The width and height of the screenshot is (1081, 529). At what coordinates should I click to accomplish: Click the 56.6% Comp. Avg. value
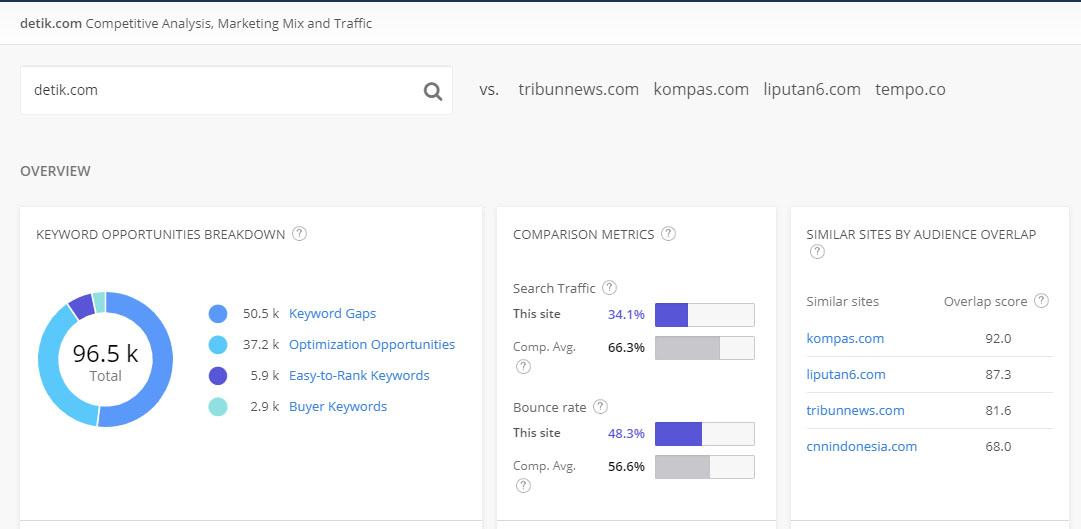coord(626,467)
